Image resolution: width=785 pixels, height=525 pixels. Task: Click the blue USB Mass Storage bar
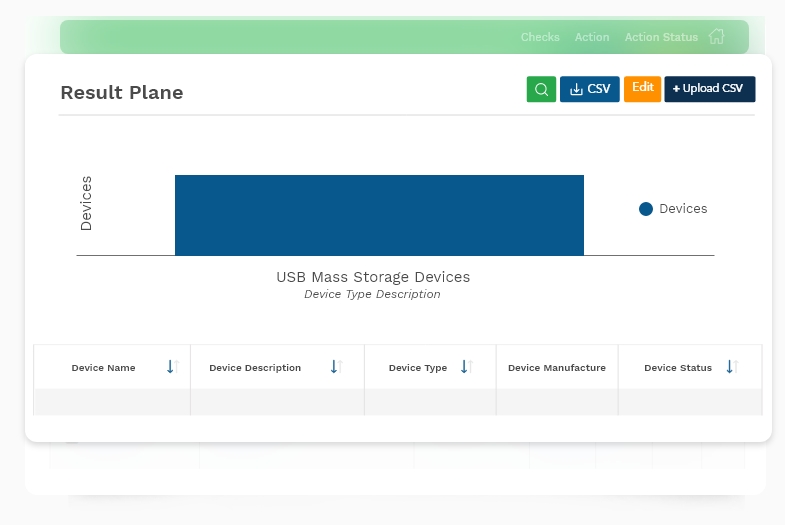(x=379, y=215)
